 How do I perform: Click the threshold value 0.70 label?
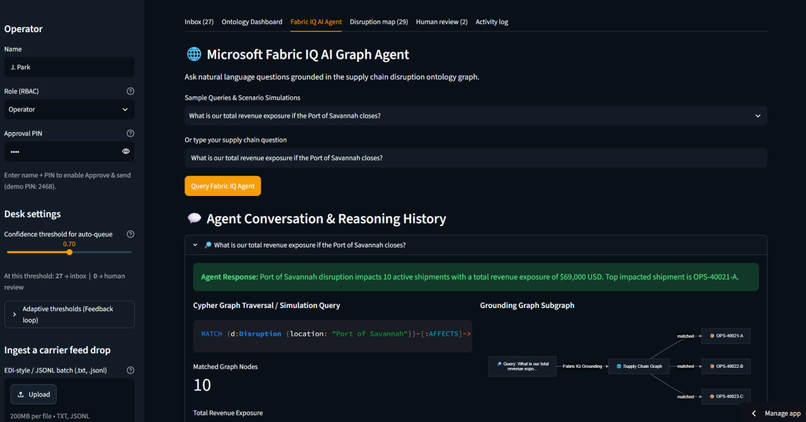click(69, 244)
